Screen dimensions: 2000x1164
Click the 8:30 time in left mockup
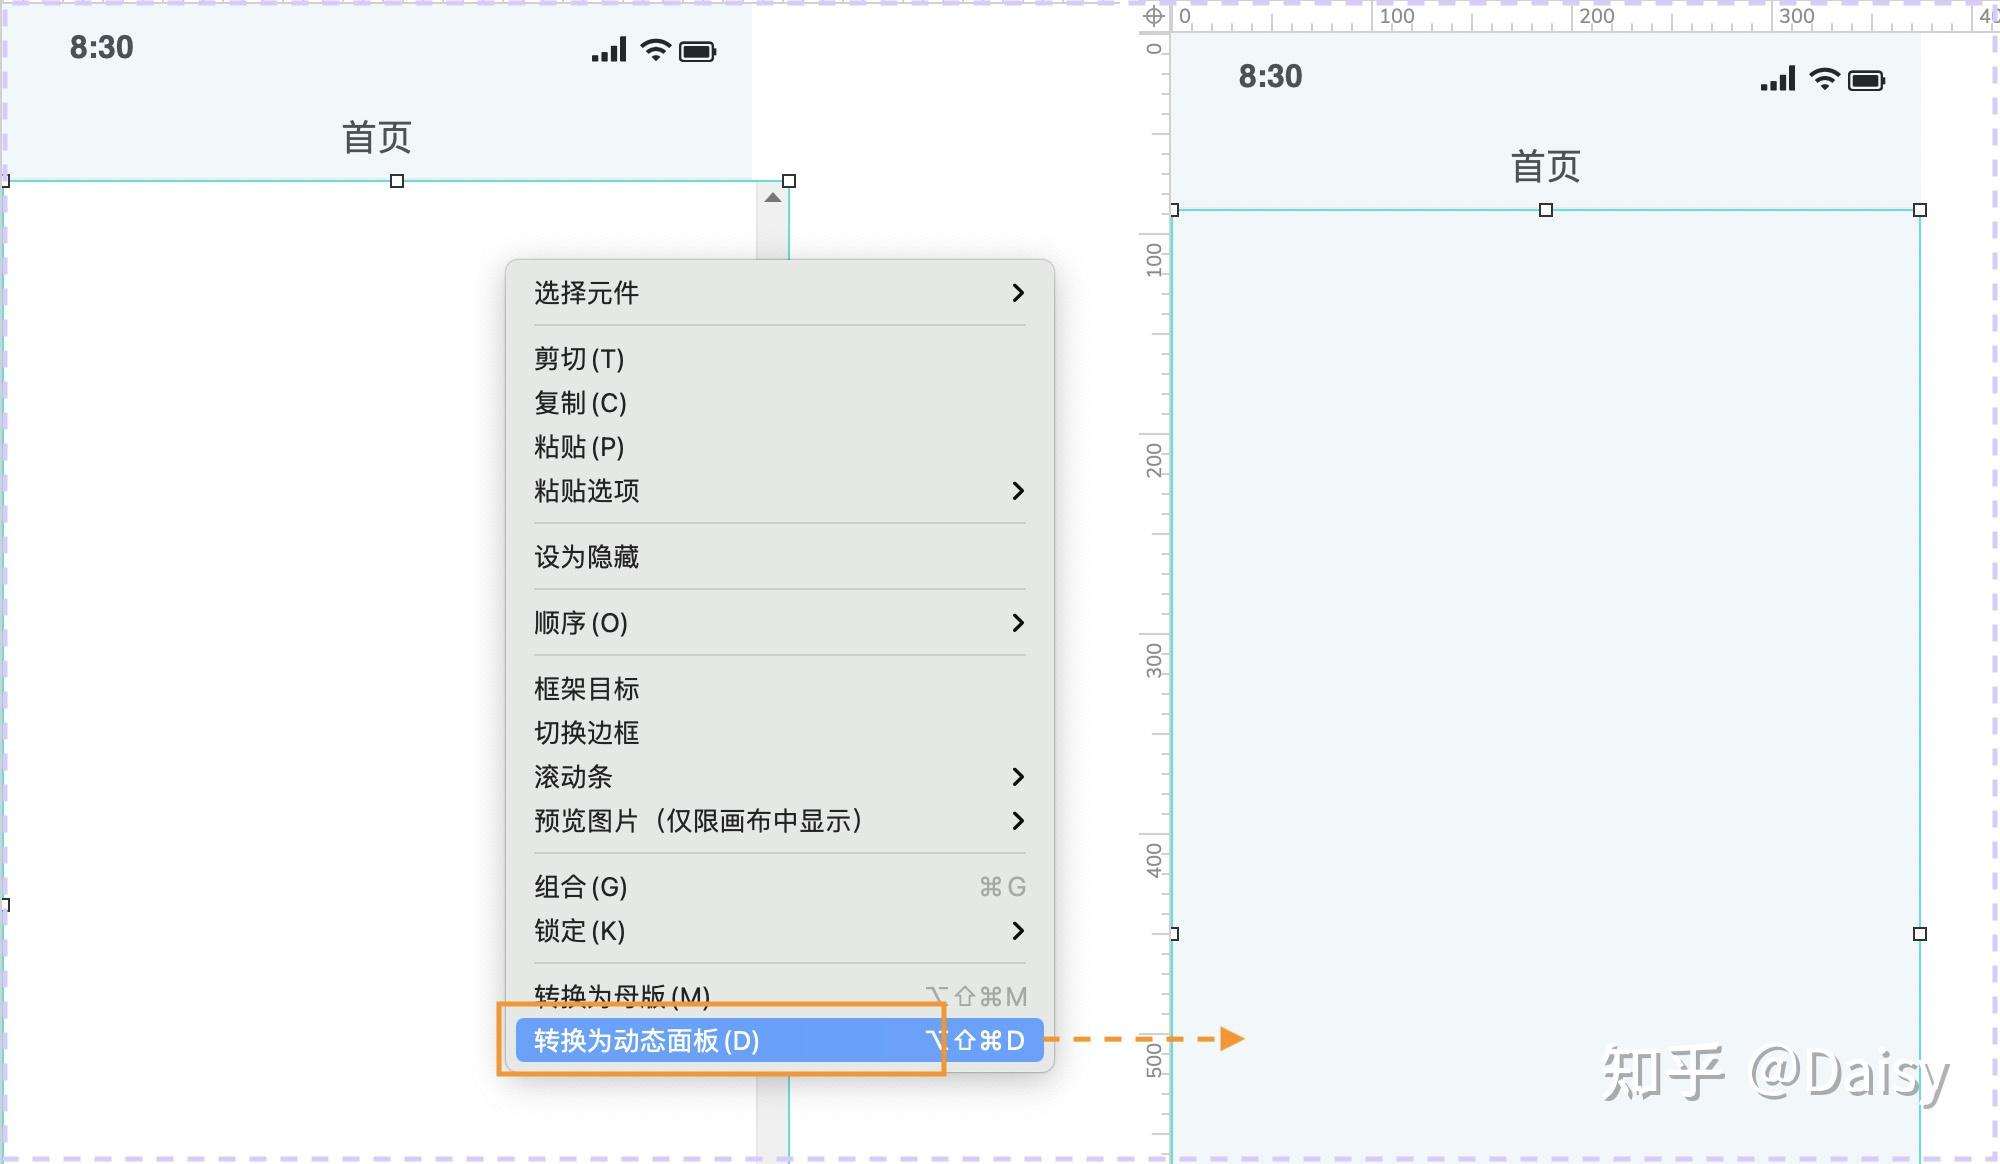click(x=101, y=47)
